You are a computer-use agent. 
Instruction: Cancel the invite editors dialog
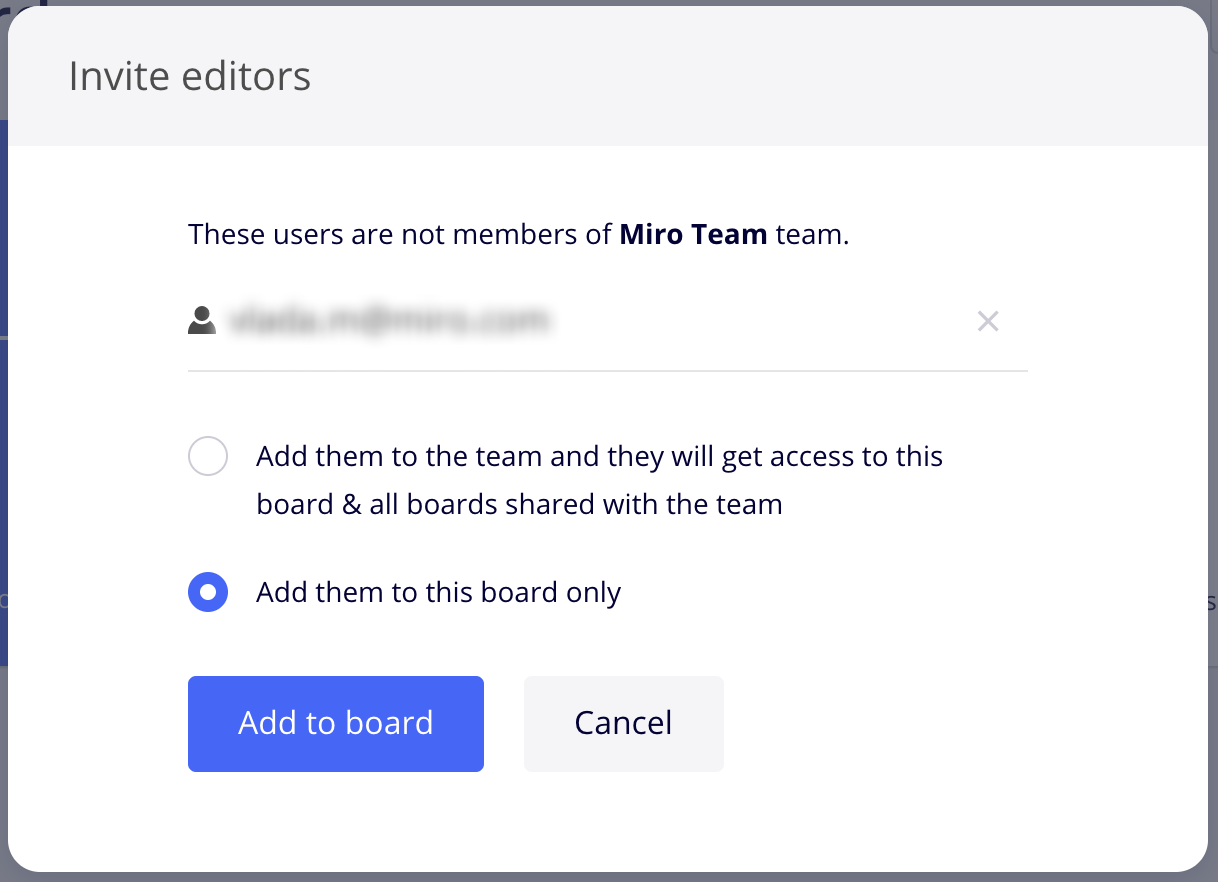(x=623, y=723)
